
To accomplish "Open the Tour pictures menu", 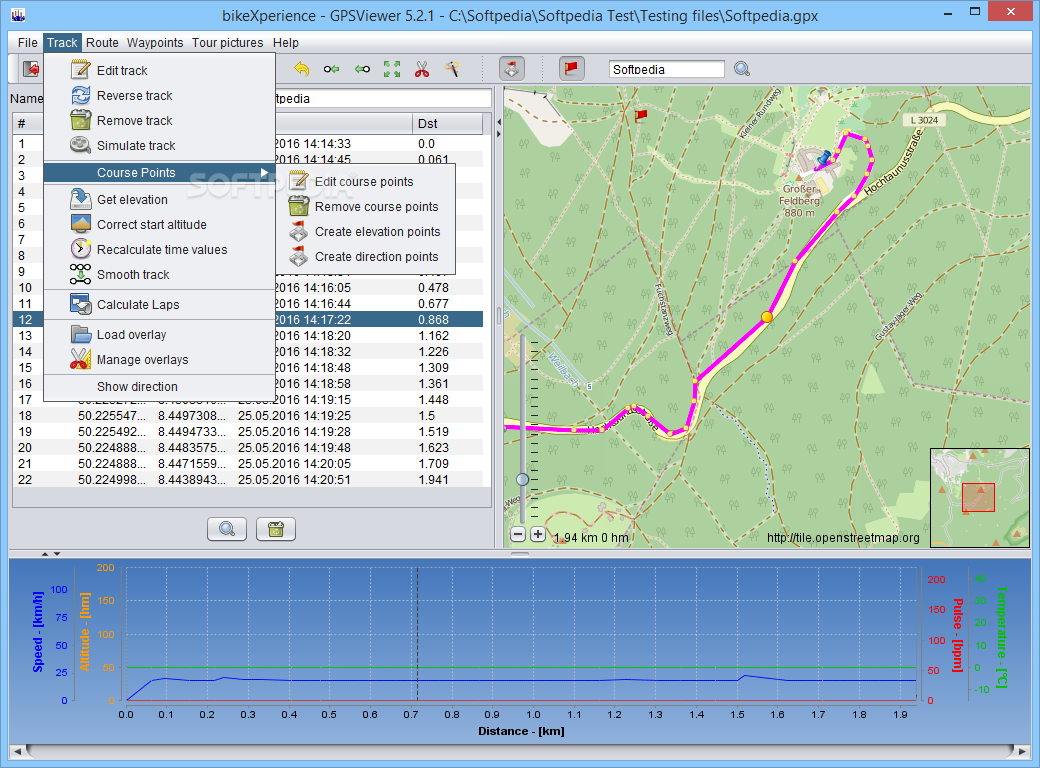I will 228,42.
